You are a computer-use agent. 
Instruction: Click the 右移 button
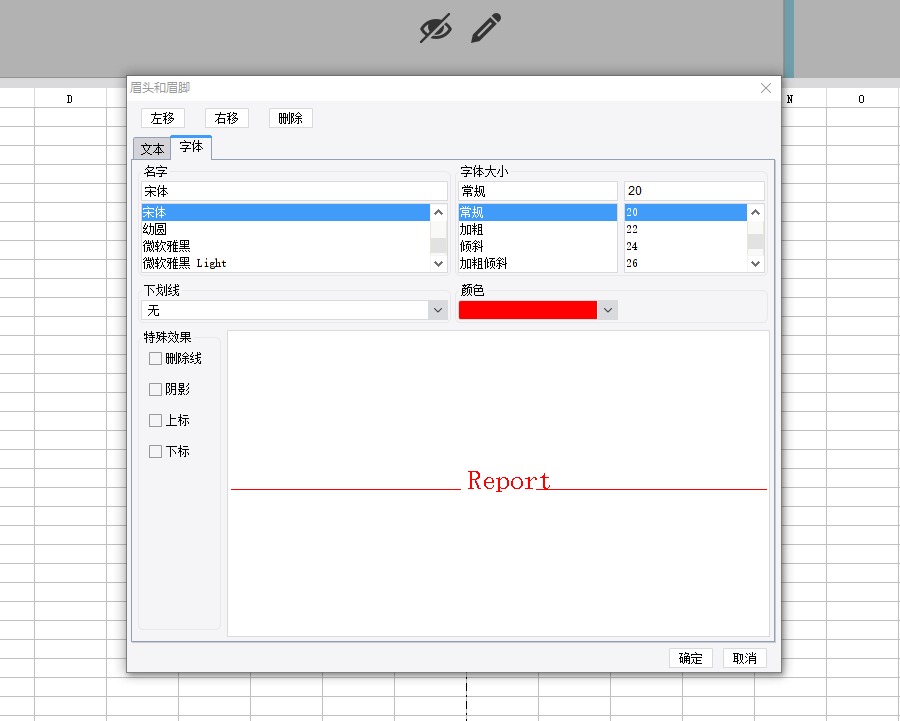[227, 118]
